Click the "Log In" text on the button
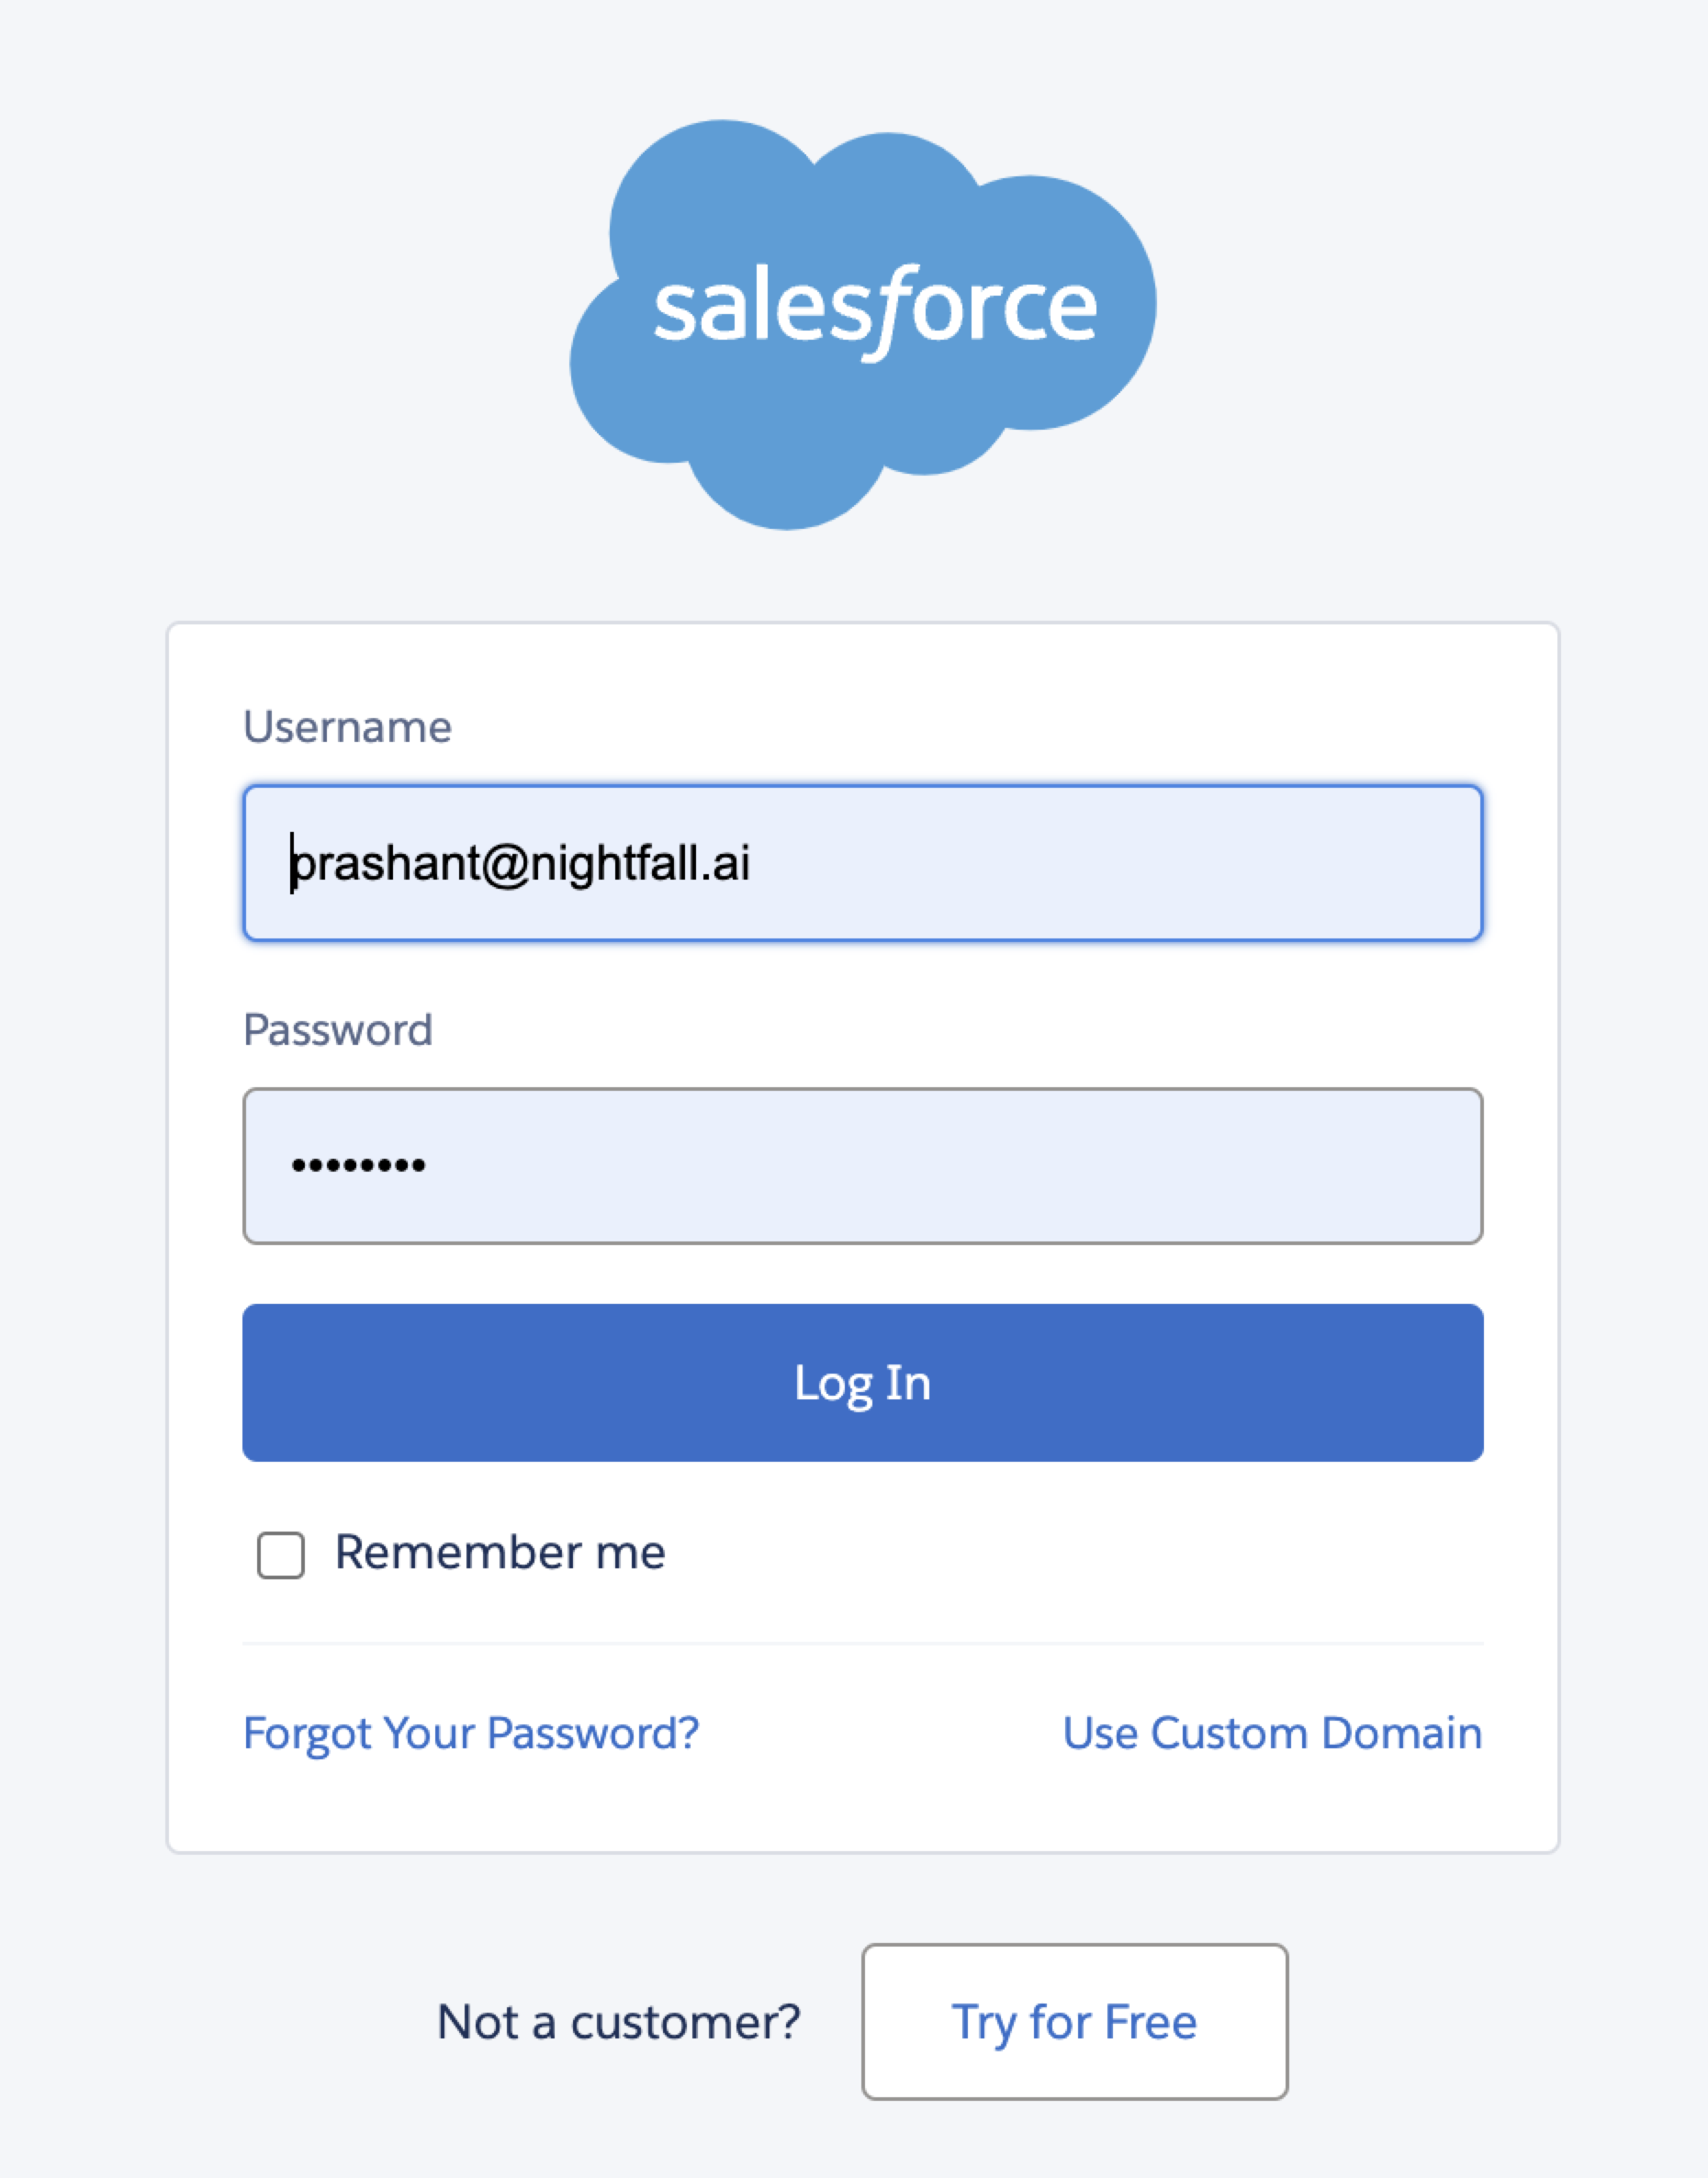Screen dimensions: 1708x2178 pos(862,1383)
